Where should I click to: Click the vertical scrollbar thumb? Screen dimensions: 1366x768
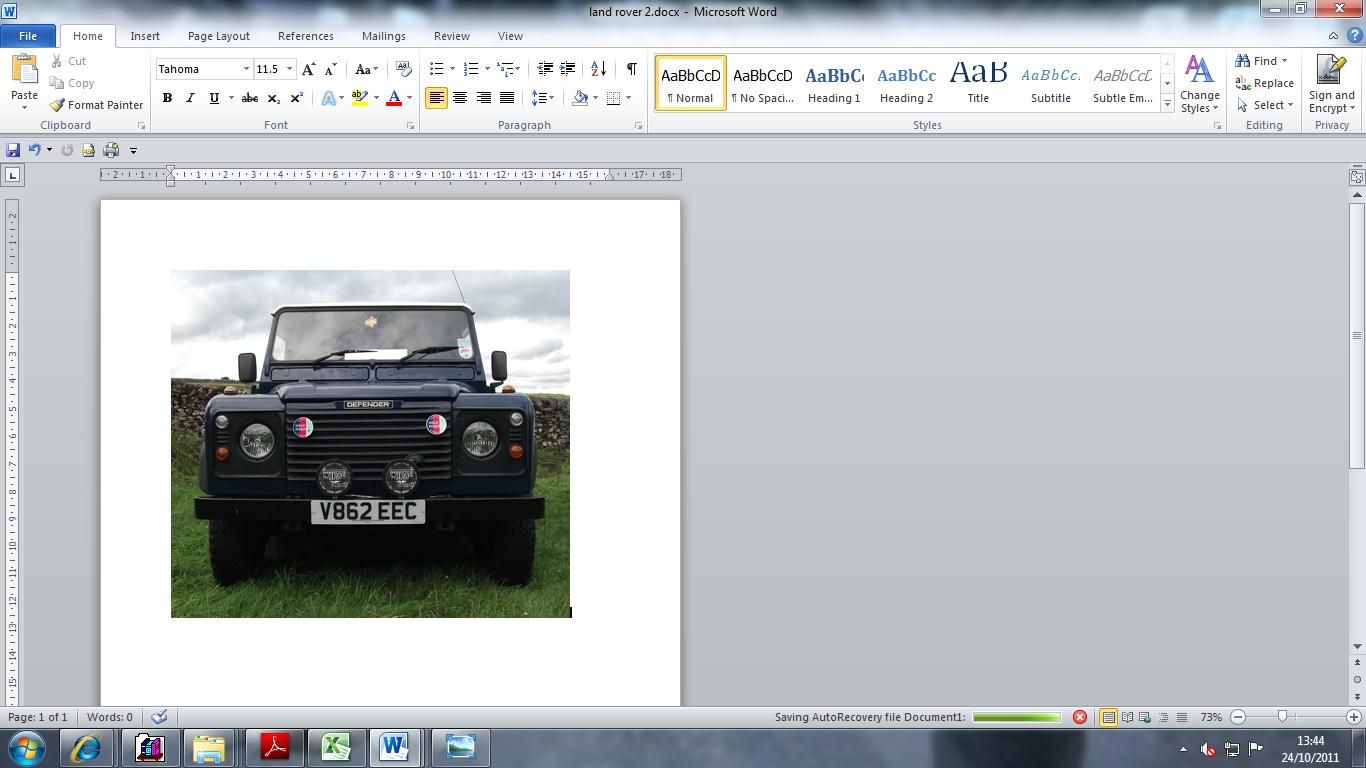tap(1357, 335)
